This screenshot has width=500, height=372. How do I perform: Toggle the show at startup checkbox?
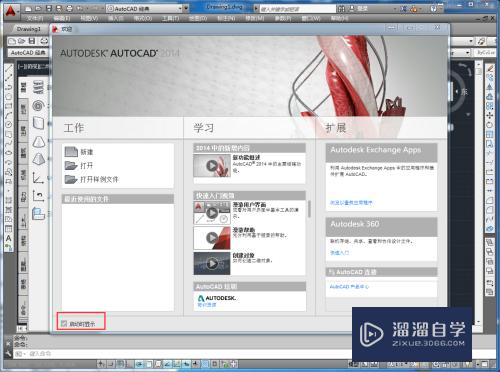click(64, 323)
